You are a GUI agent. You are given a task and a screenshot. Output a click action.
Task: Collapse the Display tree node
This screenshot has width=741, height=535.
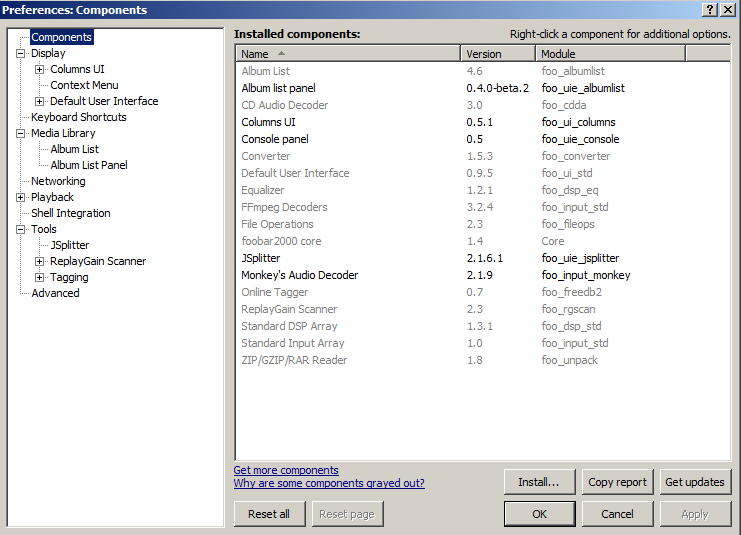pyautogui.click(x=20, y=53)
